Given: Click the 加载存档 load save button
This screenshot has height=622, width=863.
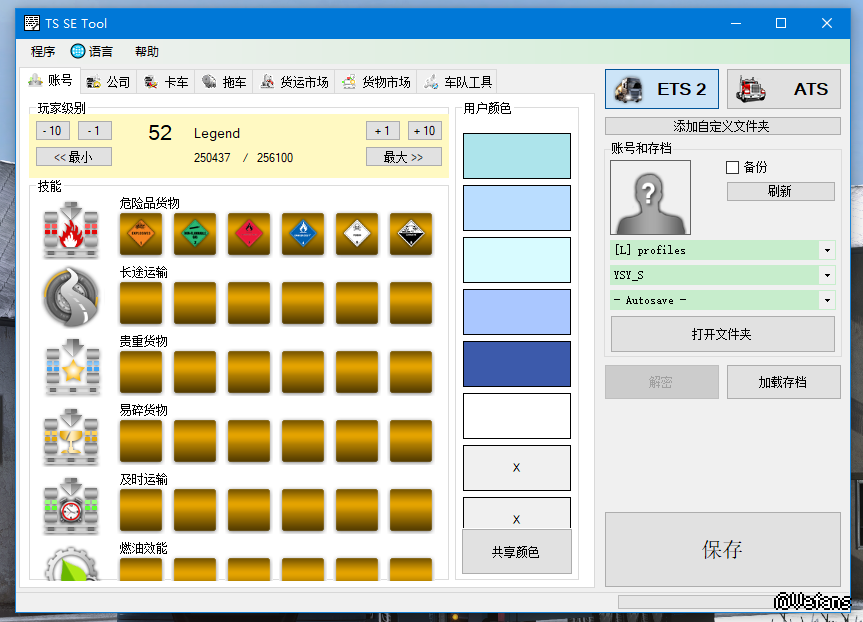Looking at the screenshot, I should click(782, 382).
